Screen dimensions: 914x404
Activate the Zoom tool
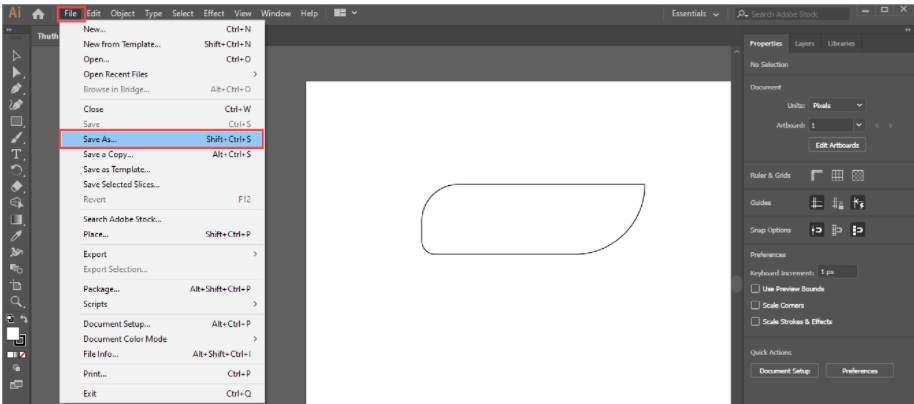[17, 300]
